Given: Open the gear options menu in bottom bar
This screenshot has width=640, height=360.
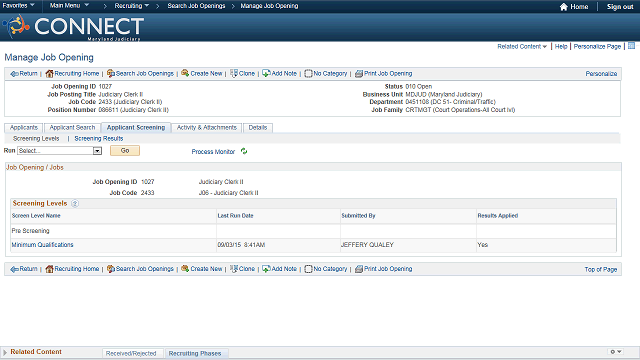Looking at the screenshot, I should click(x=616, y=352).
